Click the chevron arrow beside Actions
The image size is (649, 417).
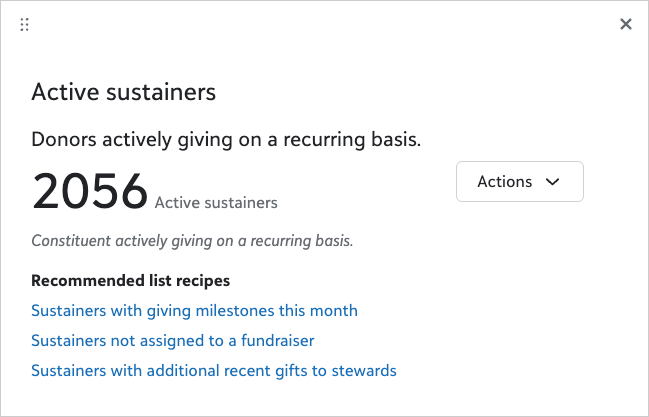tap(552, 182)
